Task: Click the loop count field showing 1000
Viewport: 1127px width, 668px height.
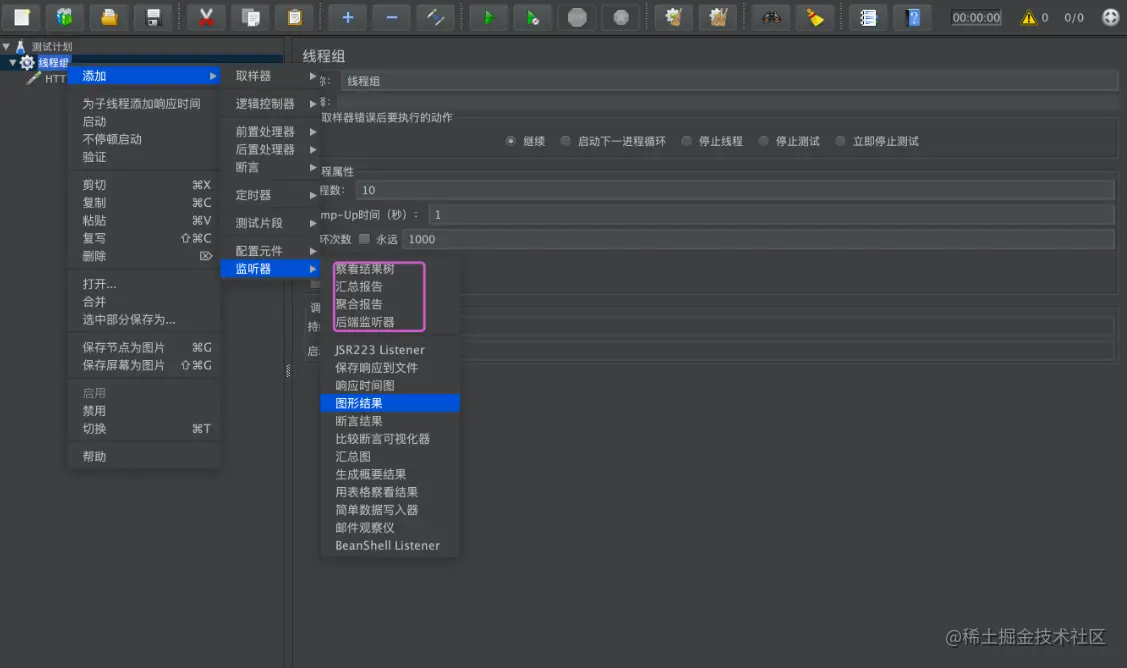Action: point(759,239)
